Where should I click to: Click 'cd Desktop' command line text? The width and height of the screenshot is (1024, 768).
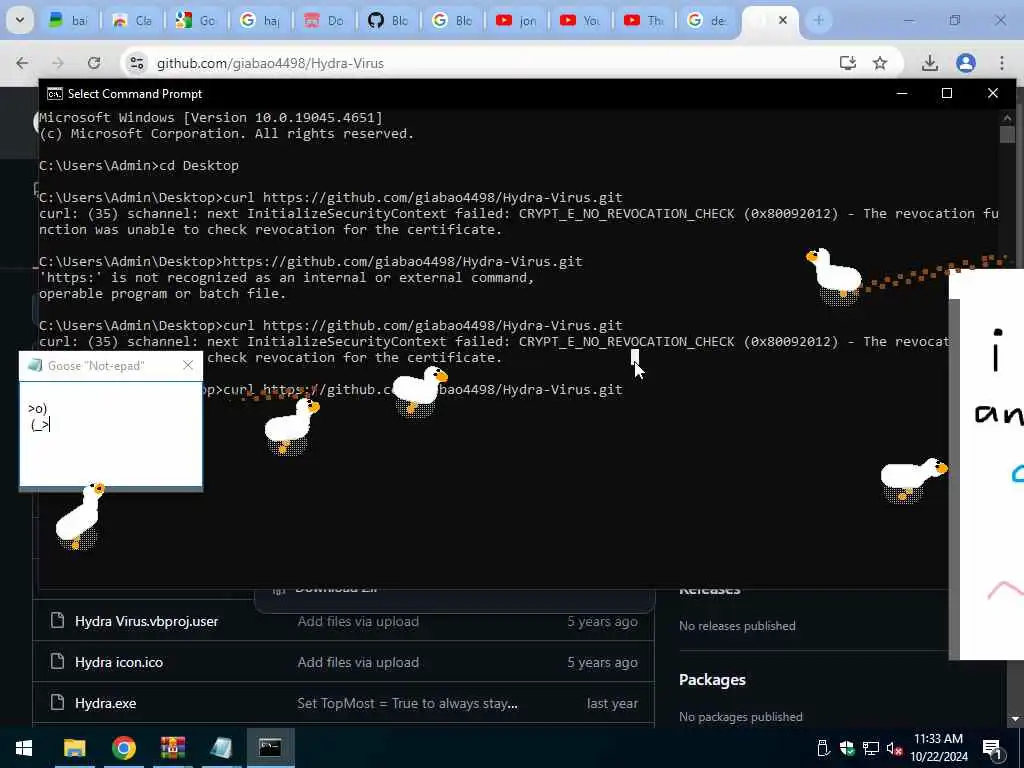[199, 165]
